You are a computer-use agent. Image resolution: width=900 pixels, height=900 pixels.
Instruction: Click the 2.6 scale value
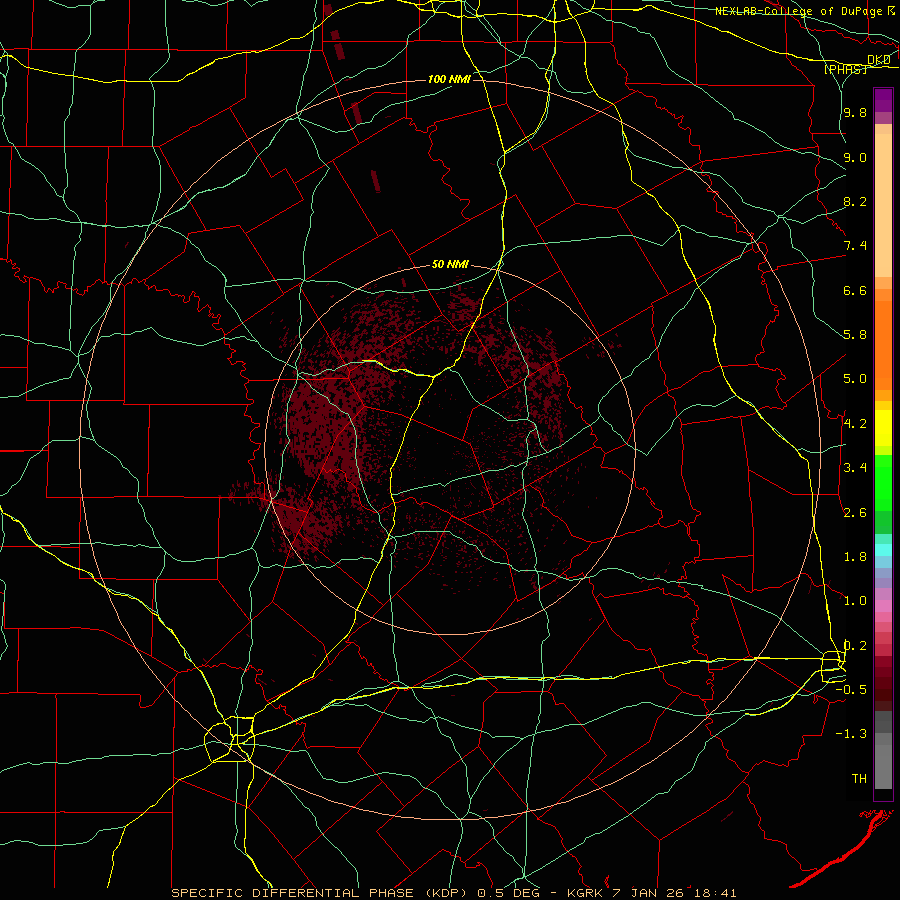tap(855, 513)
